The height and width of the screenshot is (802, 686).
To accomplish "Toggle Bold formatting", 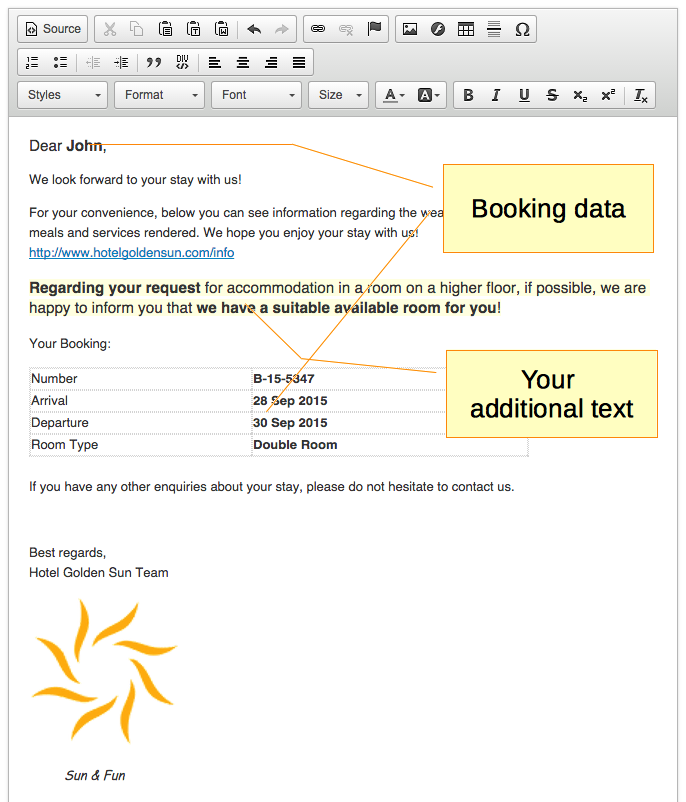I will pyautogui.click(x=468, y=95).
